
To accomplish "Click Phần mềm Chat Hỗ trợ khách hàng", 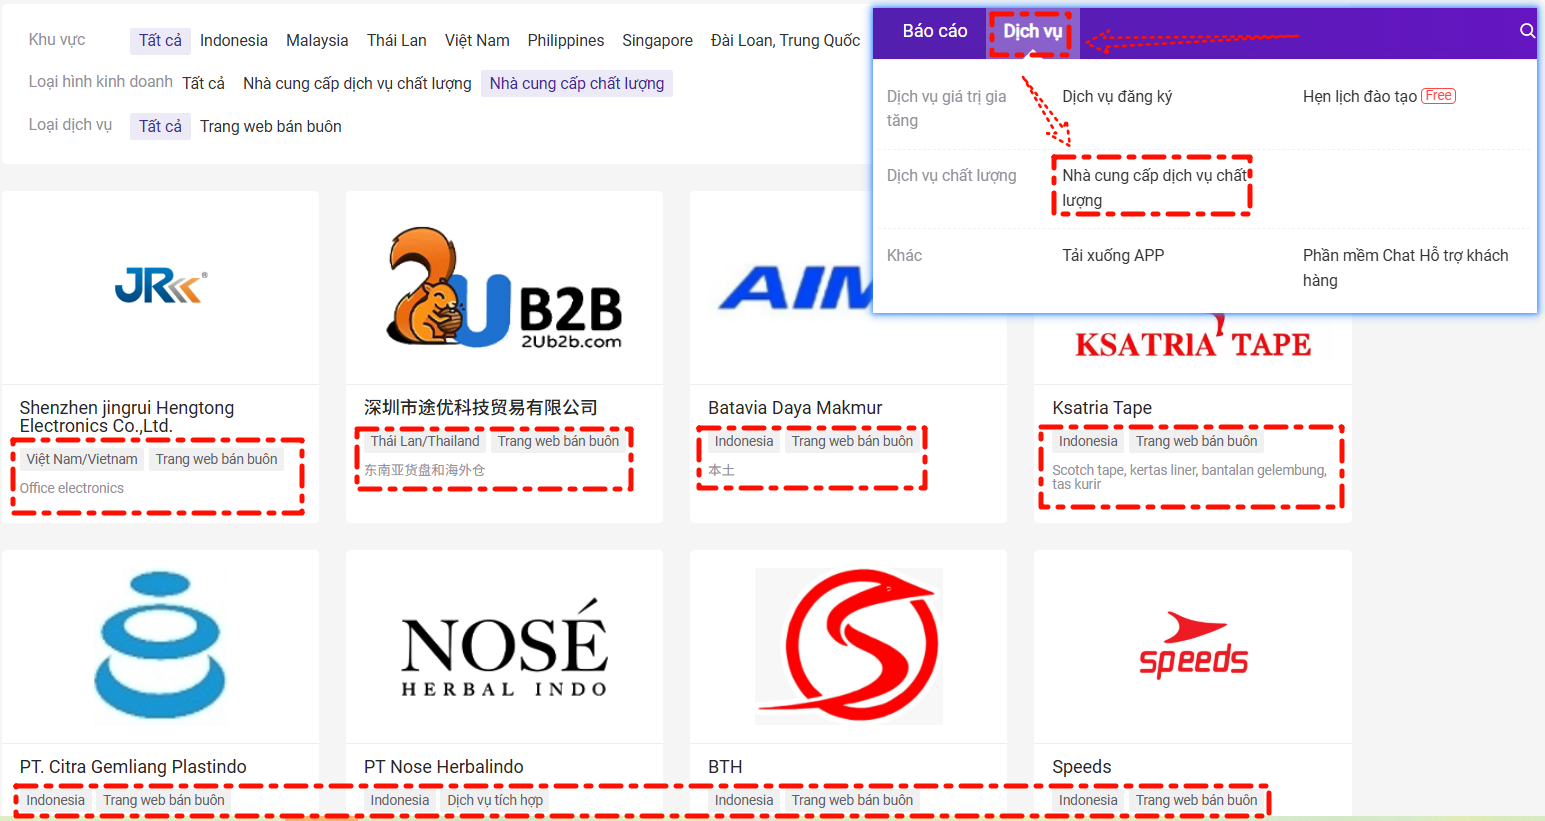I will [1404, 267].
